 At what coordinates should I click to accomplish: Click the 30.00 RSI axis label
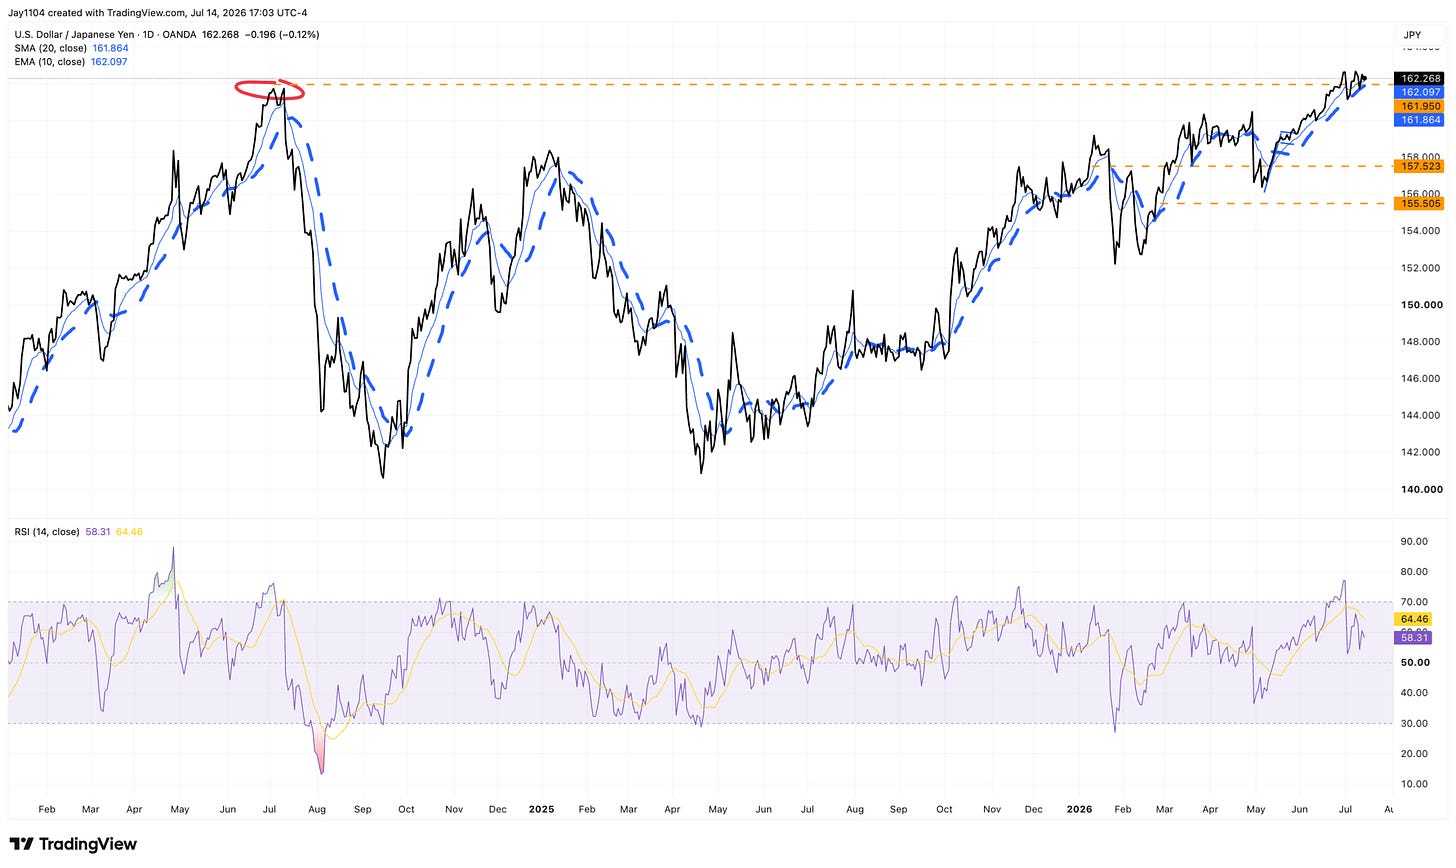[x=1414, y=724]
